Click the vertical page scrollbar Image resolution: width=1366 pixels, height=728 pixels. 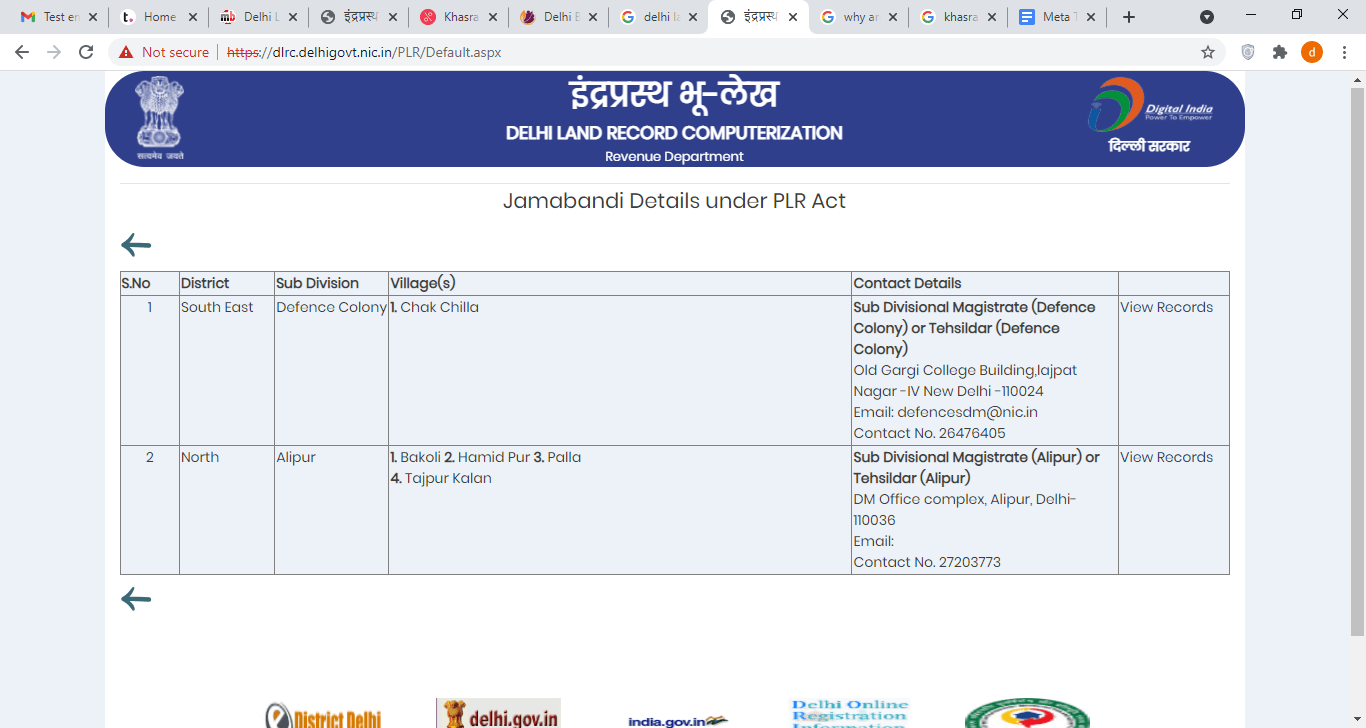pyautogui.click(x=1357, y=360)
